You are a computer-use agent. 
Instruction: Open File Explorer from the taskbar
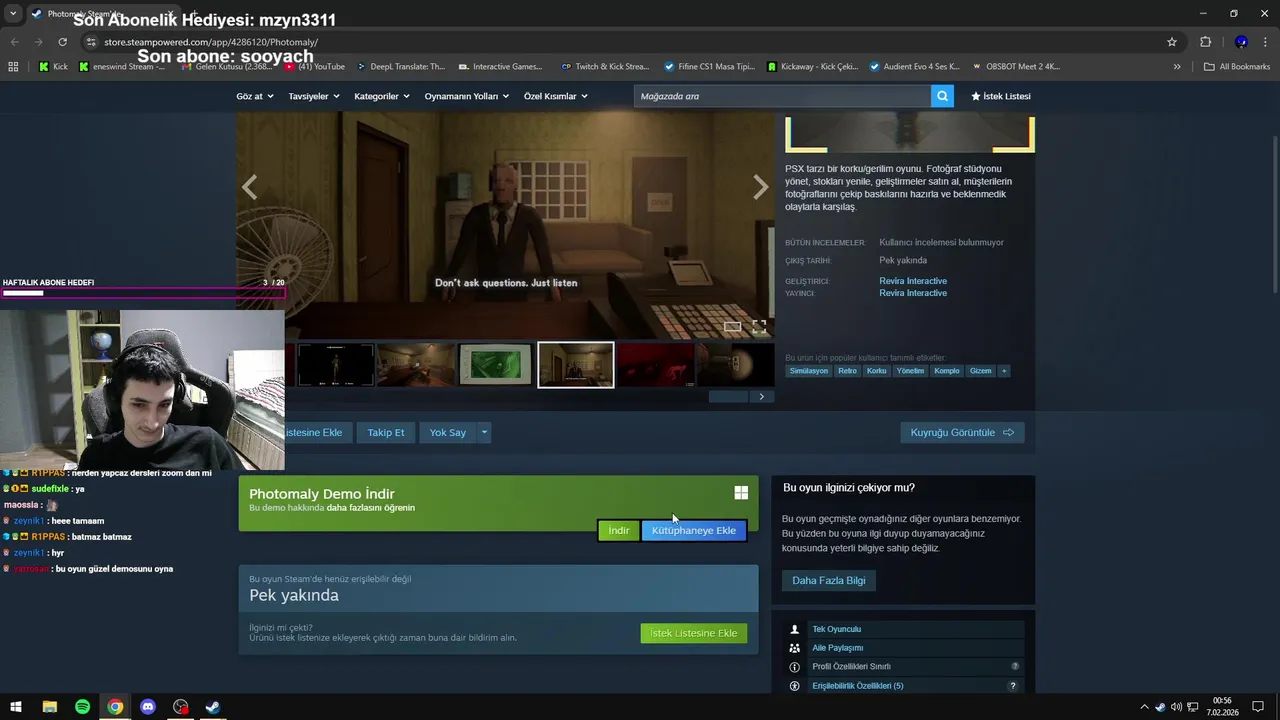pyautogui.click(x=49, y=707)
